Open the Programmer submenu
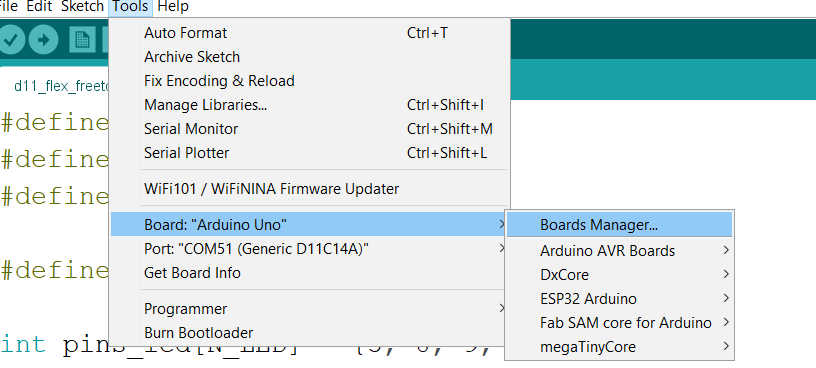This screenshot has height=368, width=816. tap(309, 309)
